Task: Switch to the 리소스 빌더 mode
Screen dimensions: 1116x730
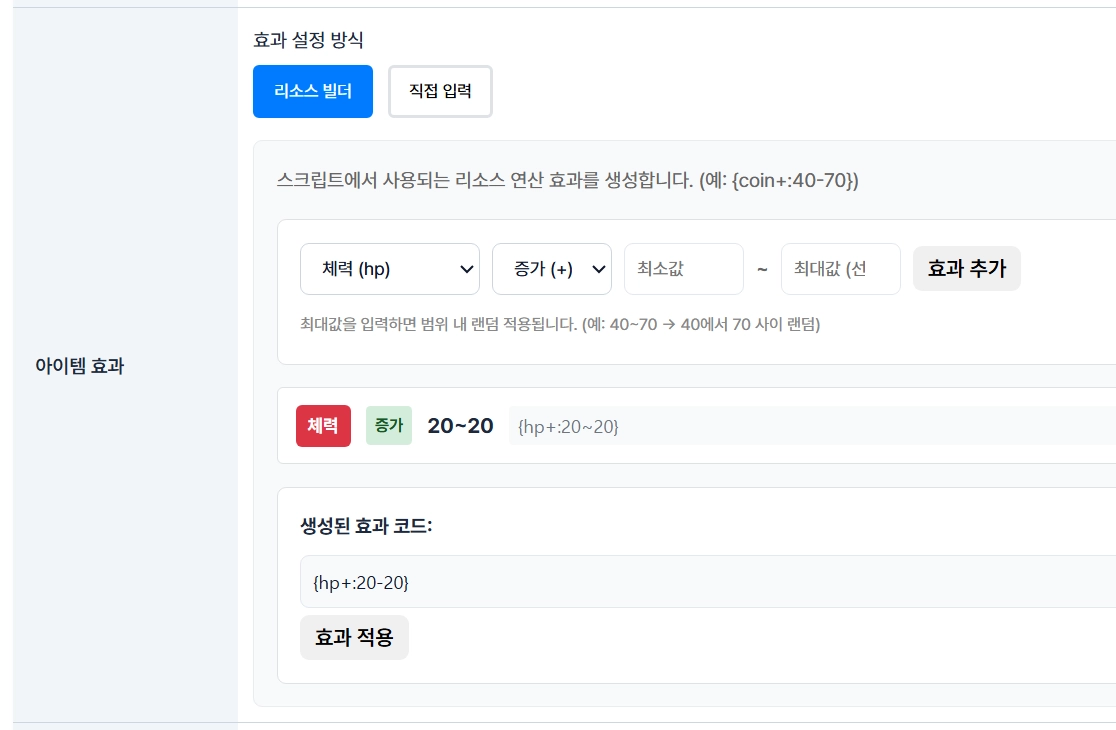Action: pos(312,92)
